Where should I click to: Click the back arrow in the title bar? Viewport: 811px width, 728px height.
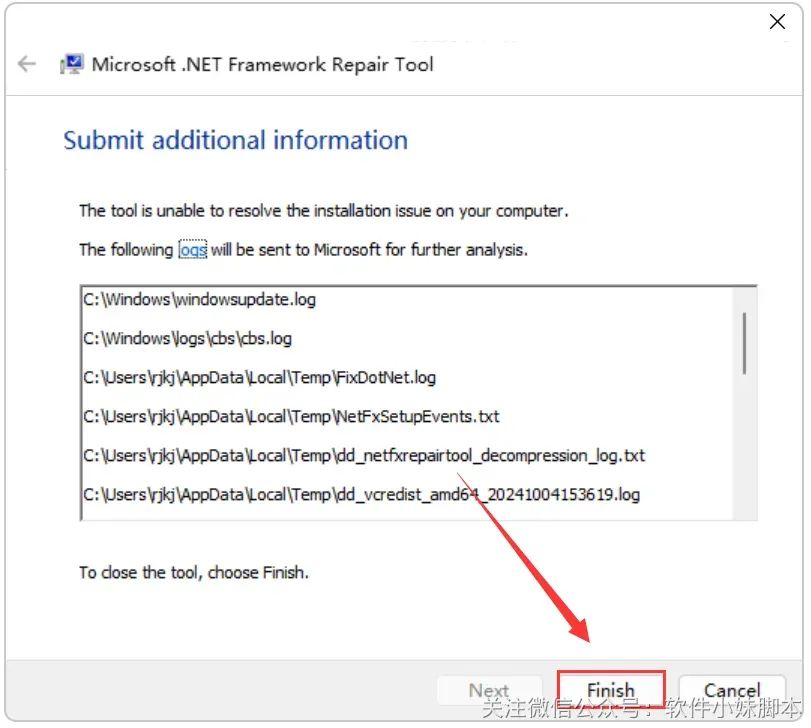(27, 64)
